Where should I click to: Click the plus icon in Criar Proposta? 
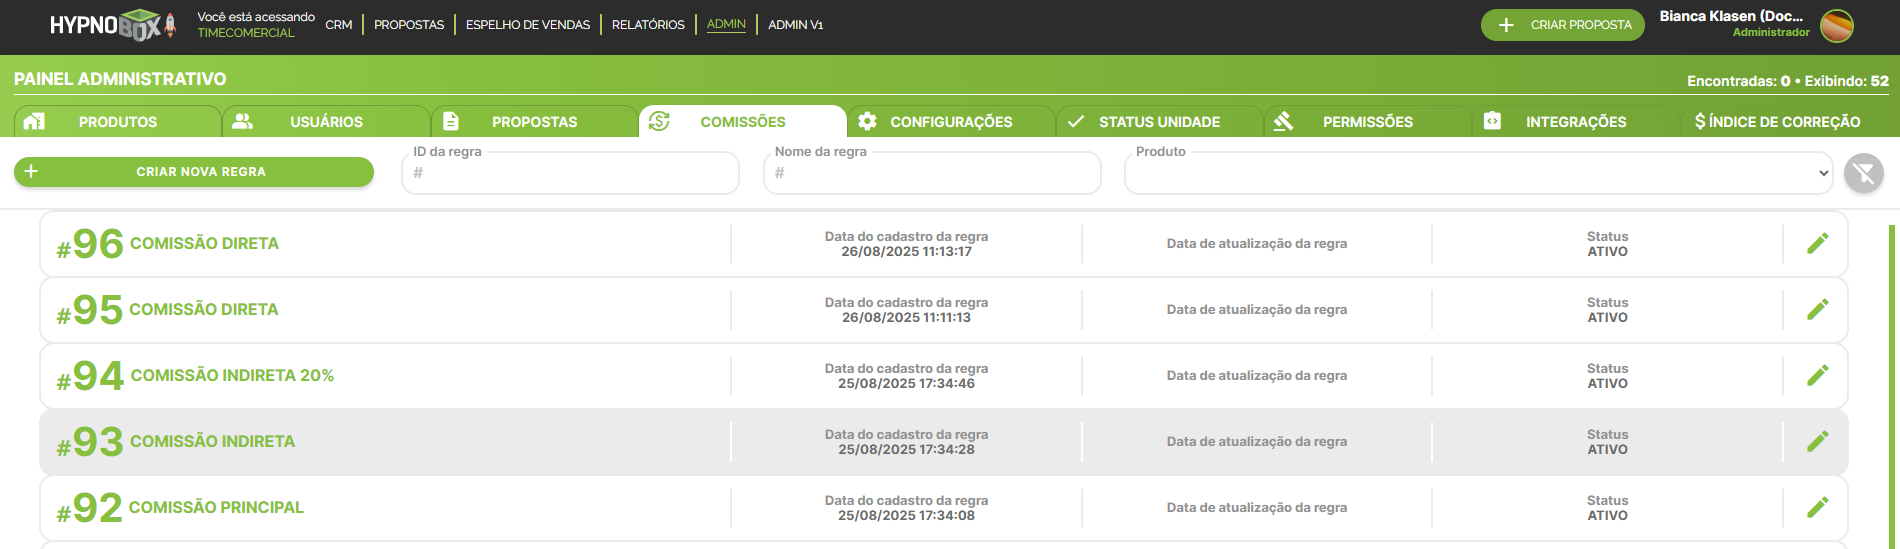click(1506, 25)
